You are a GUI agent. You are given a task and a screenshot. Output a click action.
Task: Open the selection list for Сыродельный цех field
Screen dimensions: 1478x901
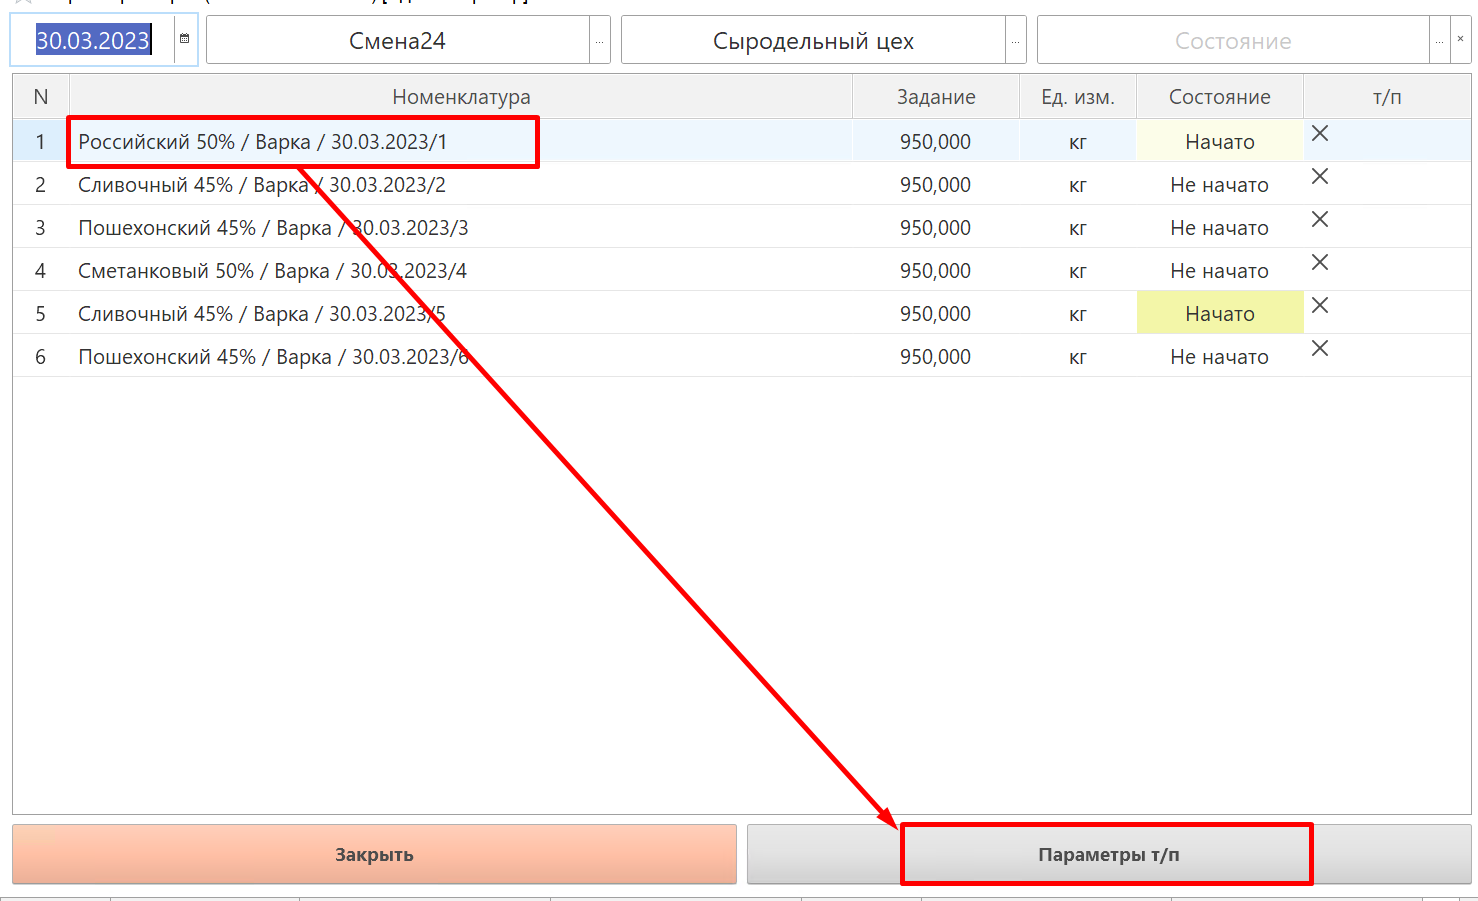click(x=1016, y=40)
